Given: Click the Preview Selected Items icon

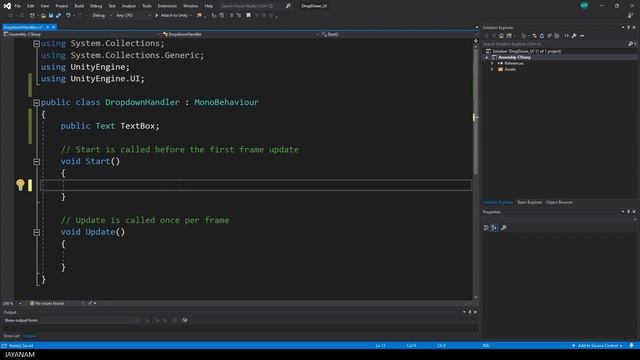Looking at the screenshot, I should point(582,36).
